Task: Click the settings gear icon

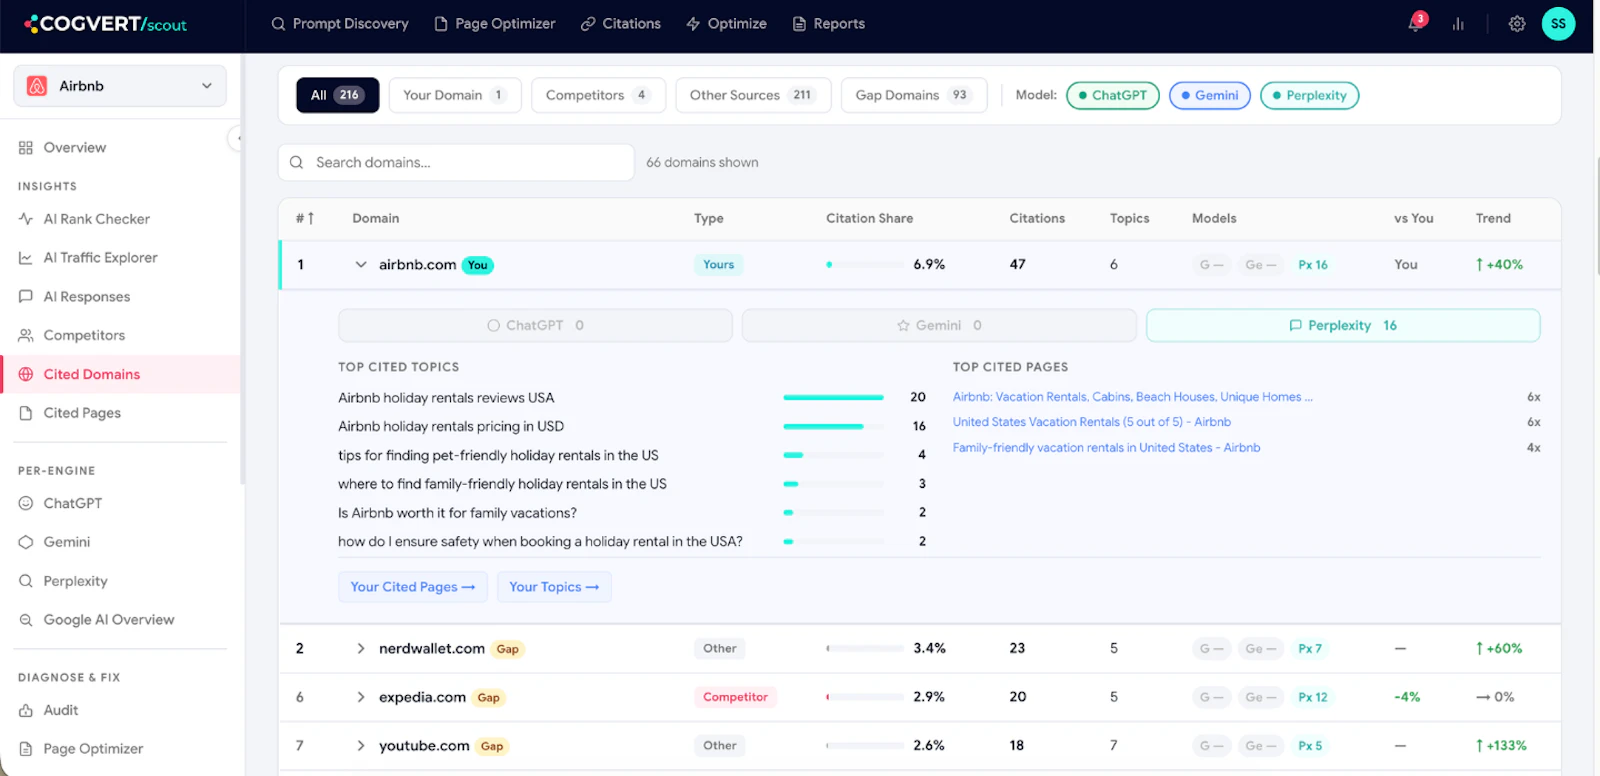Action: click(x=1517, y=24)
